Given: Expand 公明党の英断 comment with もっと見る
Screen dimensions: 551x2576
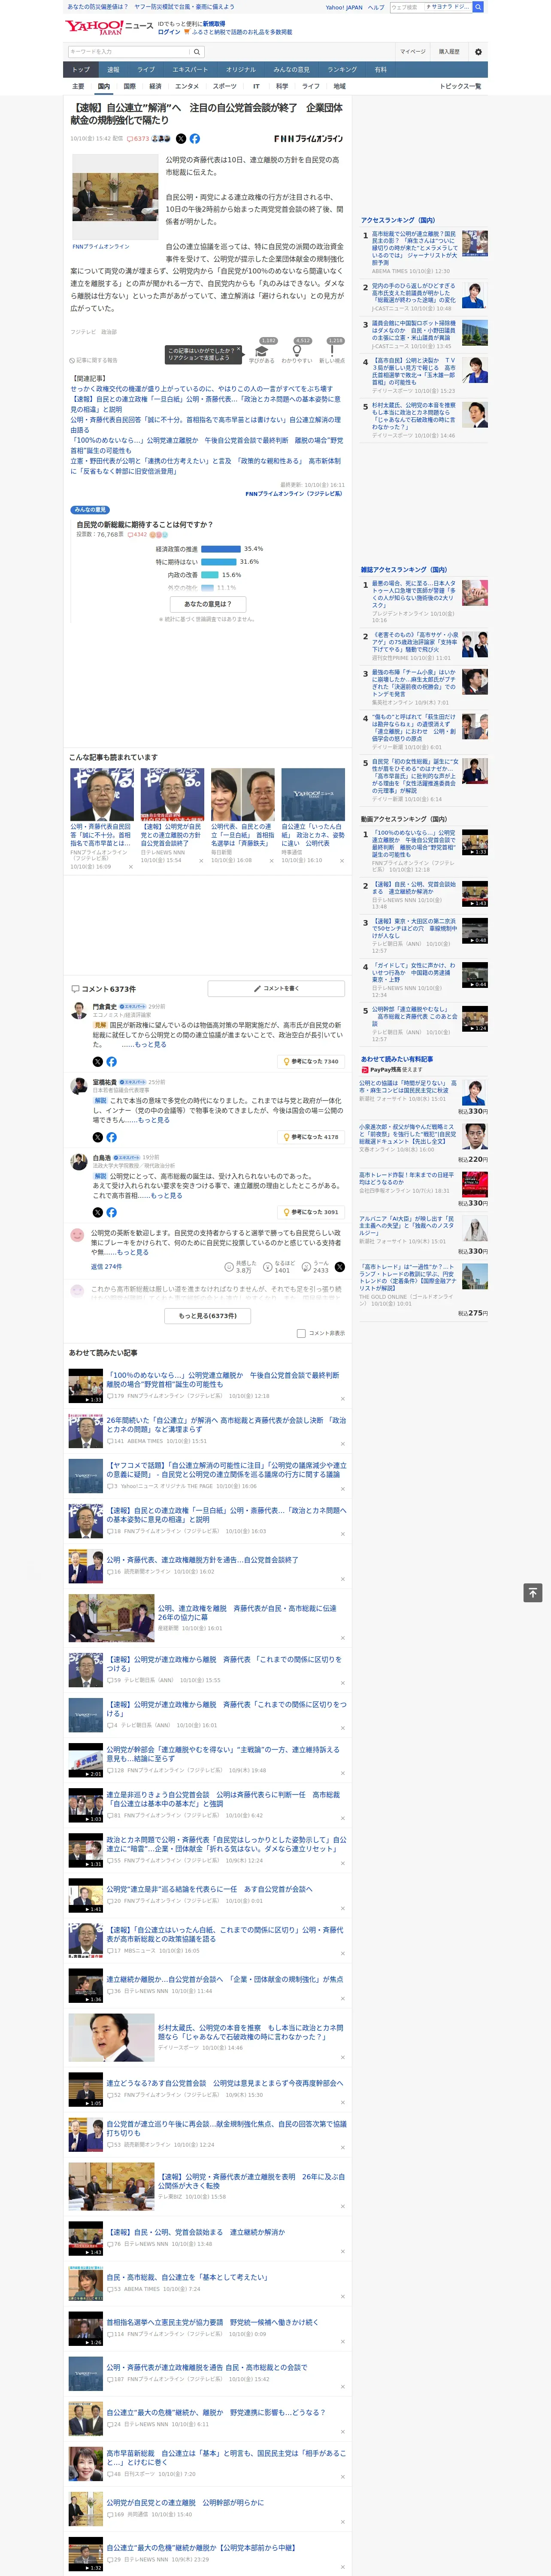Looking at the screenshot, I should click(133, 1252).
